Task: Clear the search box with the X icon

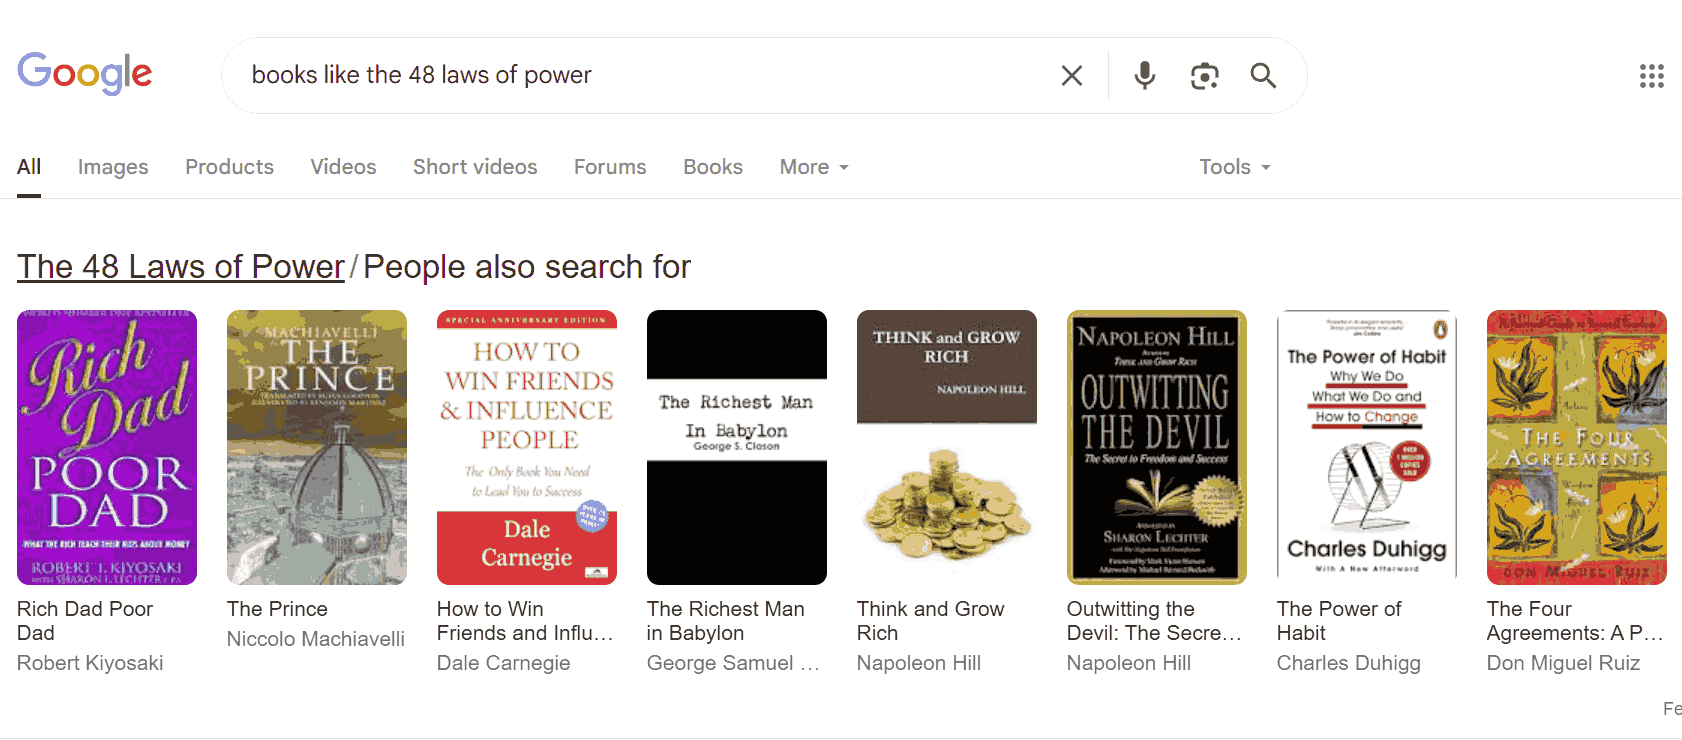Action: (1071, 76)
